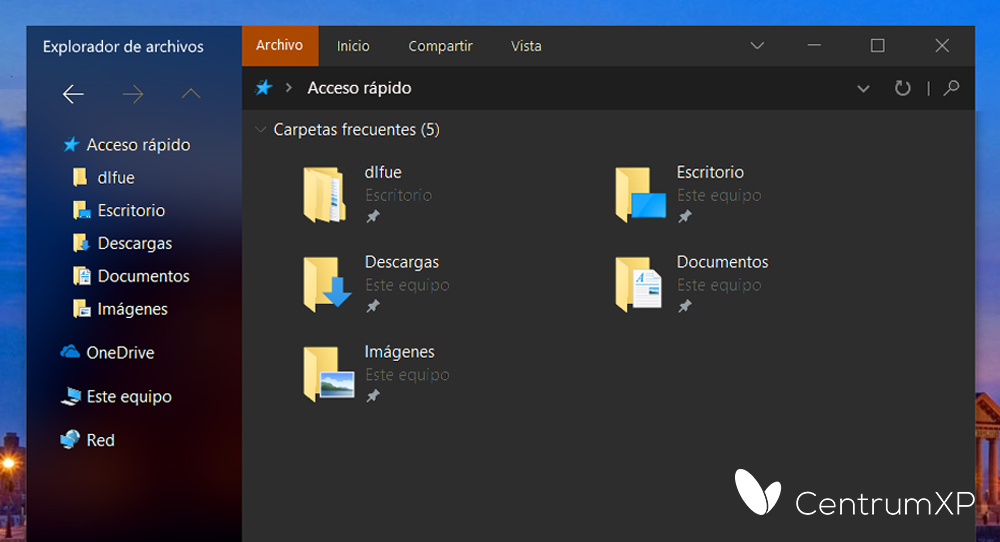The width and height of the screenshot is (1000, 542).
Task: Maximize the Explorador de archivos window
Action: click(x=878, y=45)
